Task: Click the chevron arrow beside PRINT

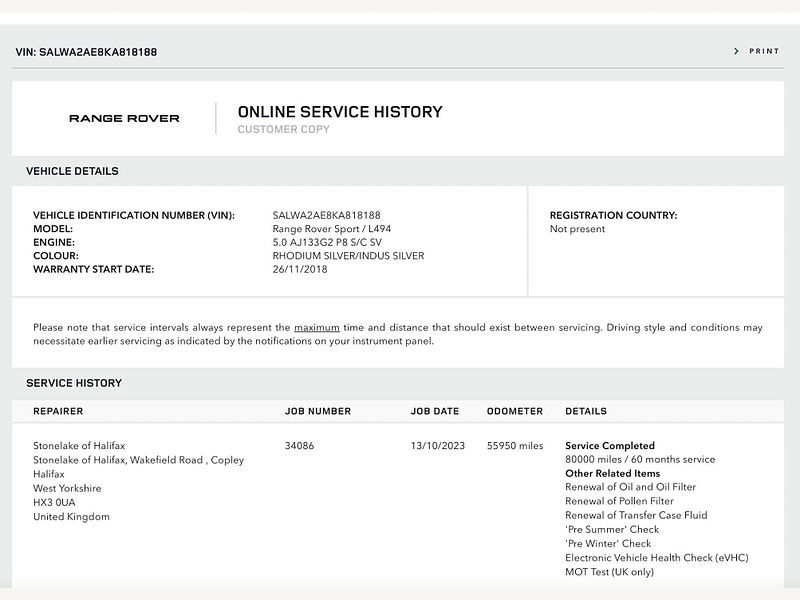Action: [736, 51]
